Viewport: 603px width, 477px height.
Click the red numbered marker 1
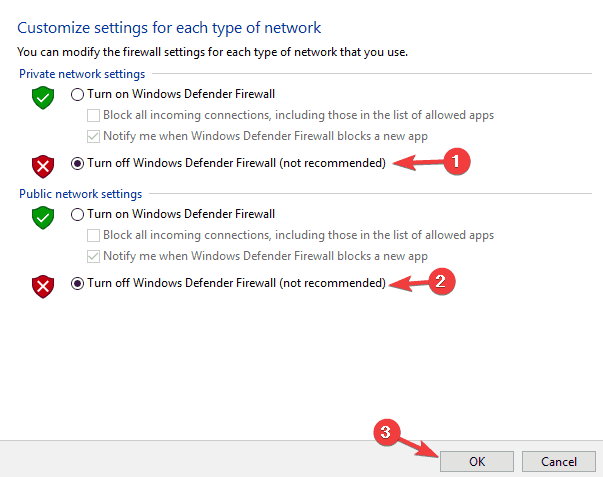[456, 161]
